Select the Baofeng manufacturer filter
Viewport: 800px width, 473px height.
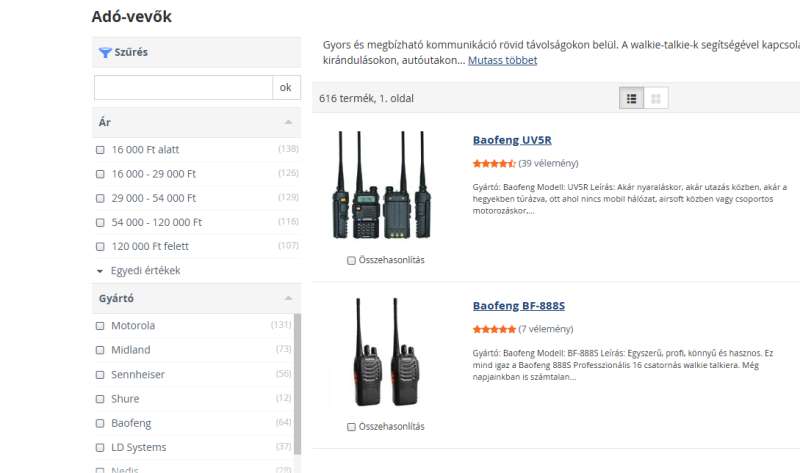[100, 423]
